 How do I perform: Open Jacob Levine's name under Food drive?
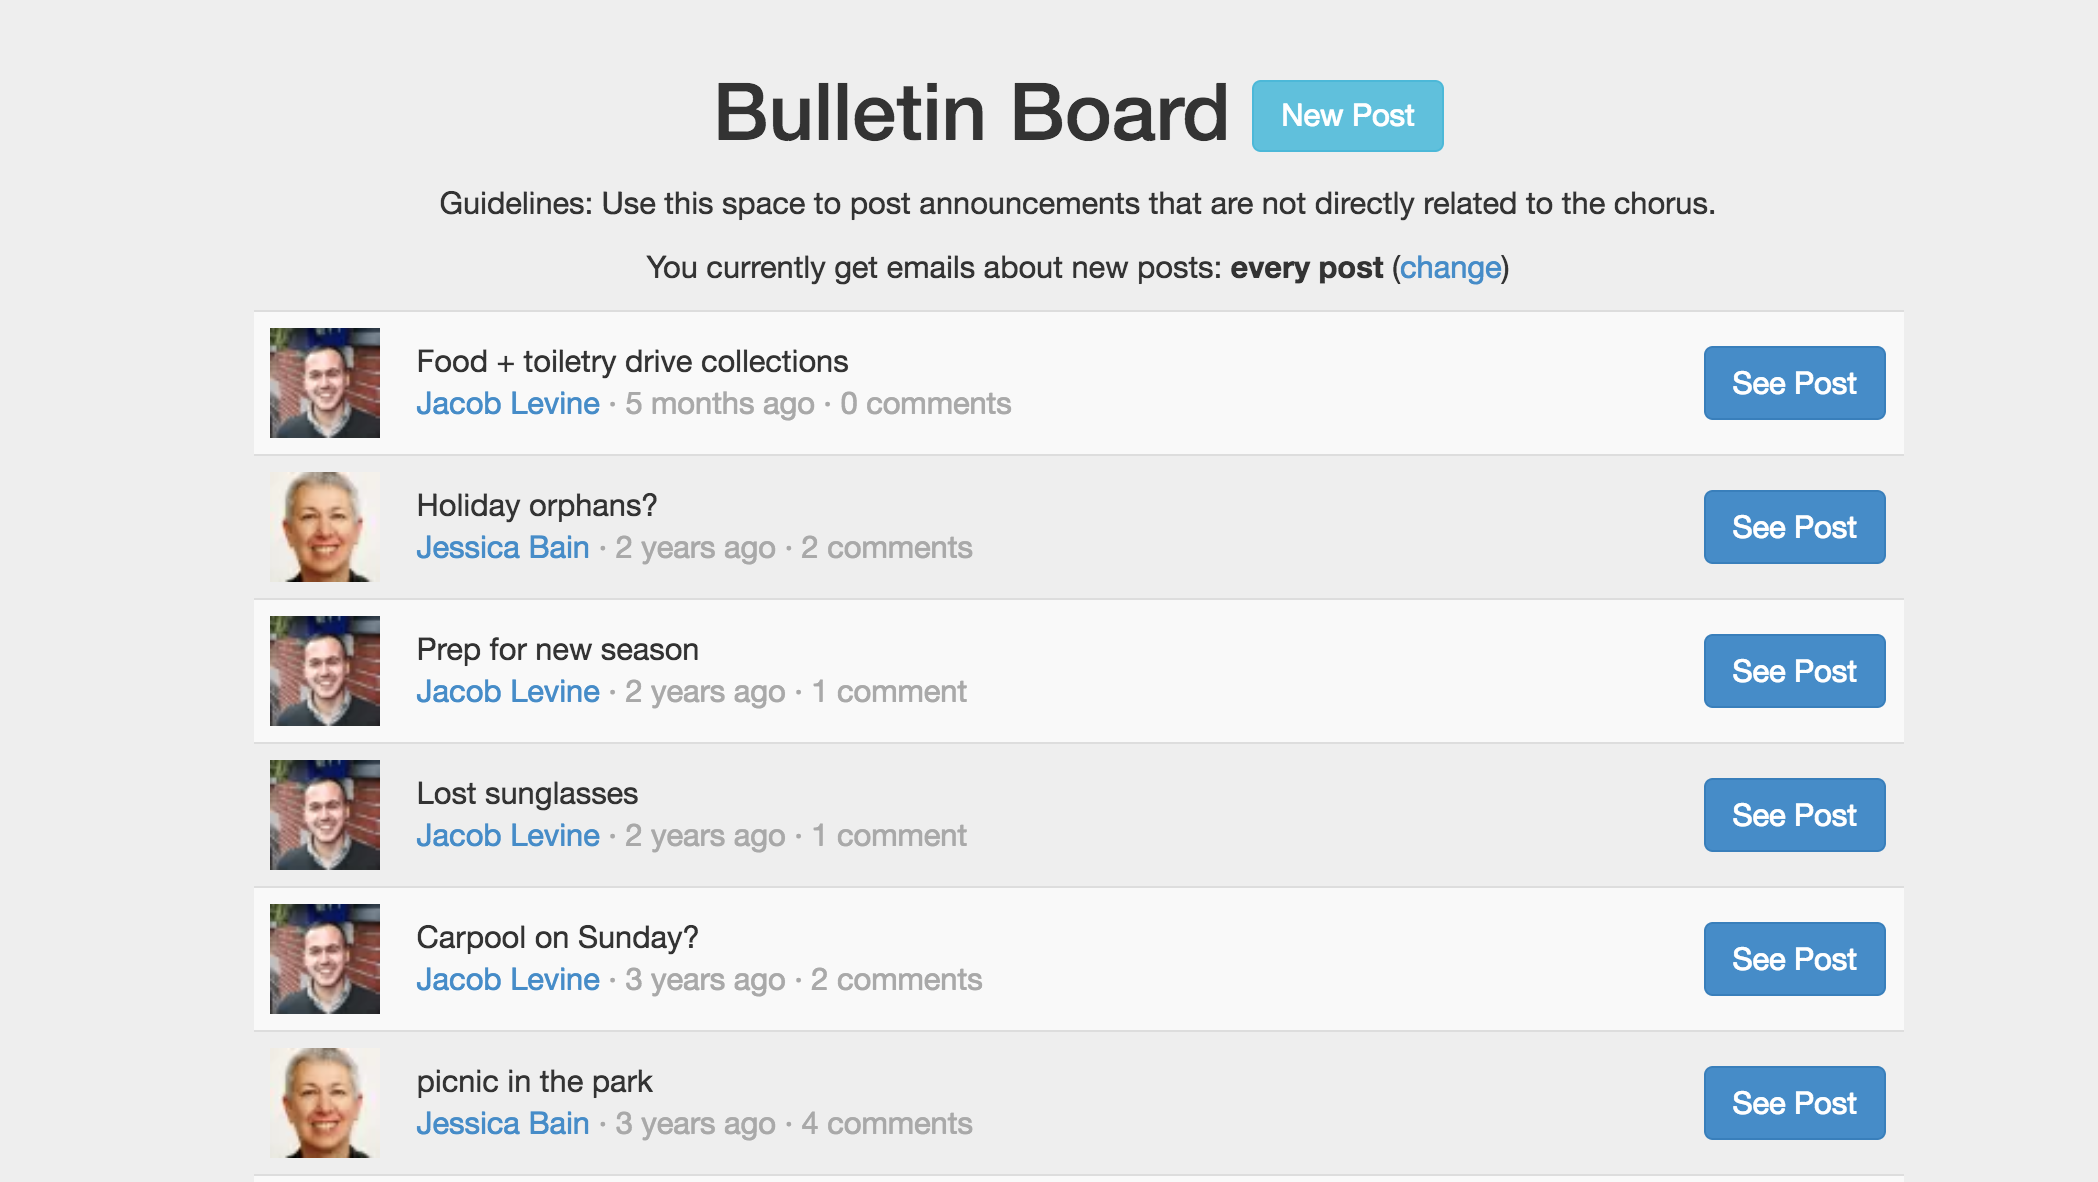coord(508,404)
